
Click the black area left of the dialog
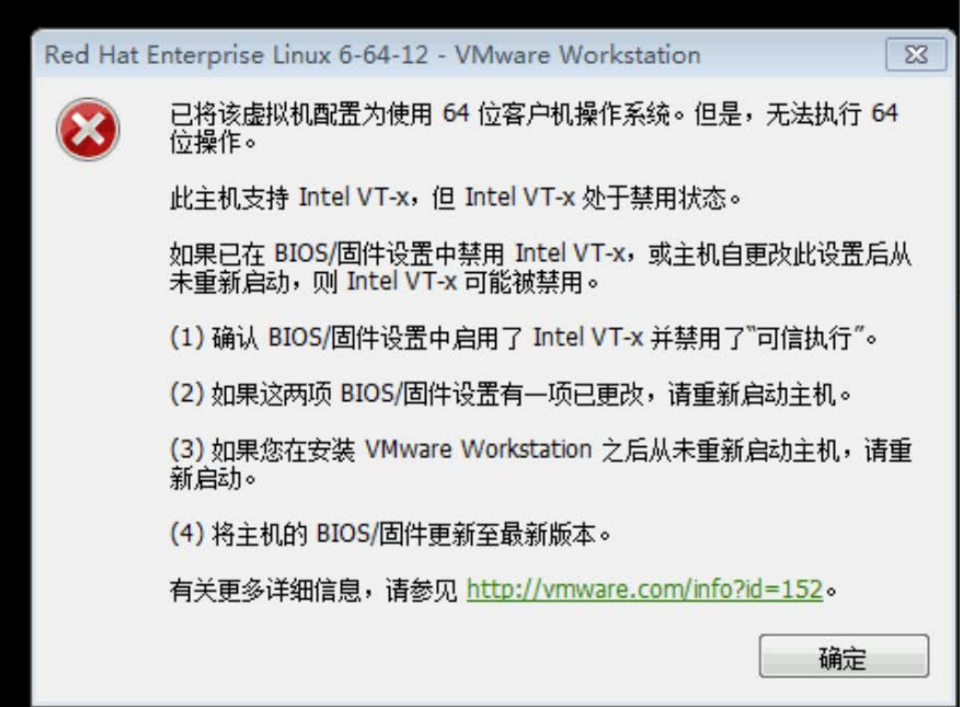15,367
